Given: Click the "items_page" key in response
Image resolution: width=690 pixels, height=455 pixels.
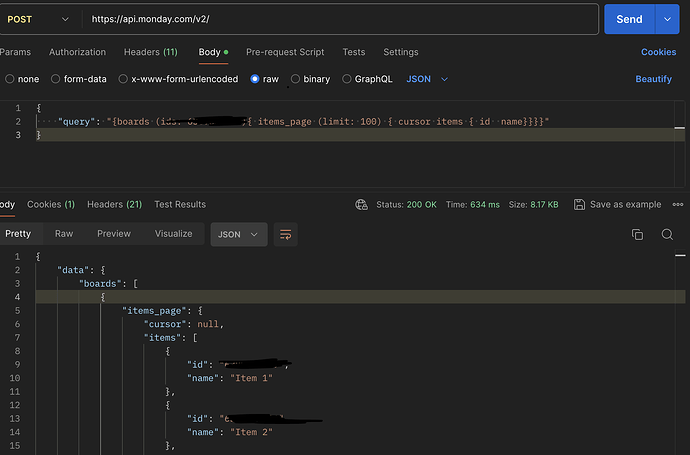Looking at the screenshot, I should pyautogui.click(x=154, y=311).
